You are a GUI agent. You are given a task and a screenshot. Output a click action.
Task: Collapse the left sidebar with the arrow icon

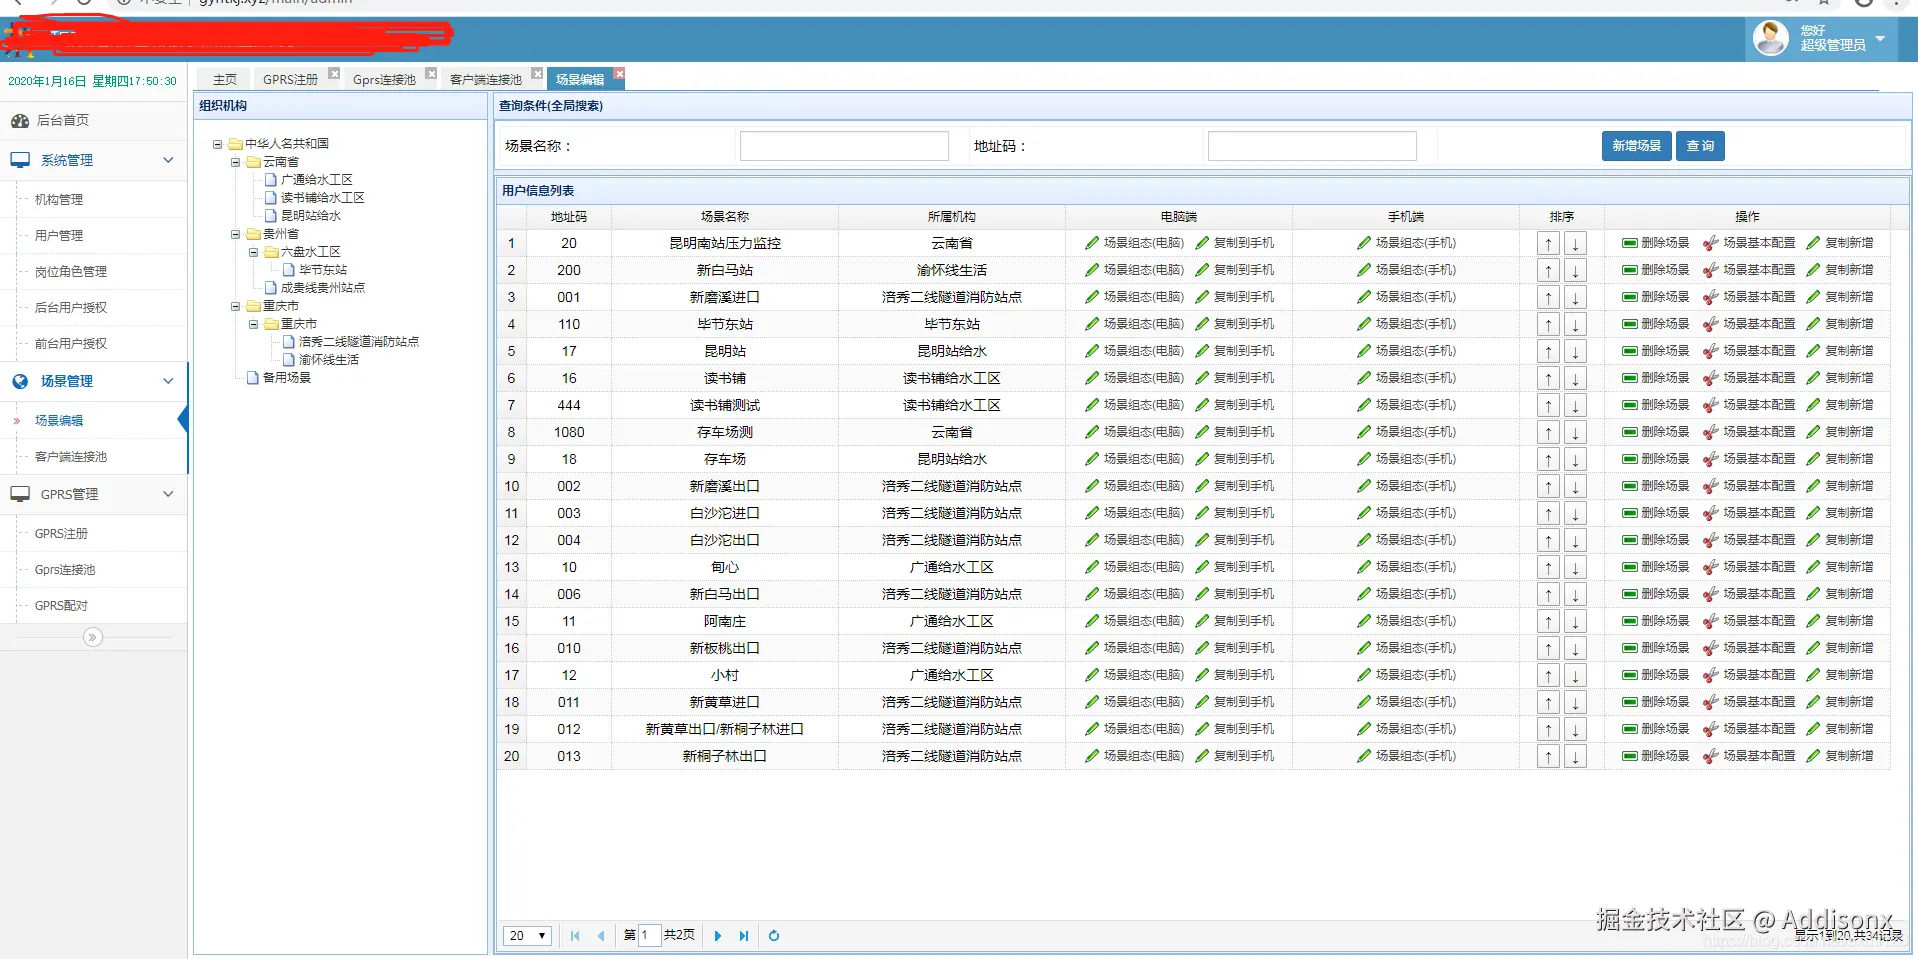point(93,637)
